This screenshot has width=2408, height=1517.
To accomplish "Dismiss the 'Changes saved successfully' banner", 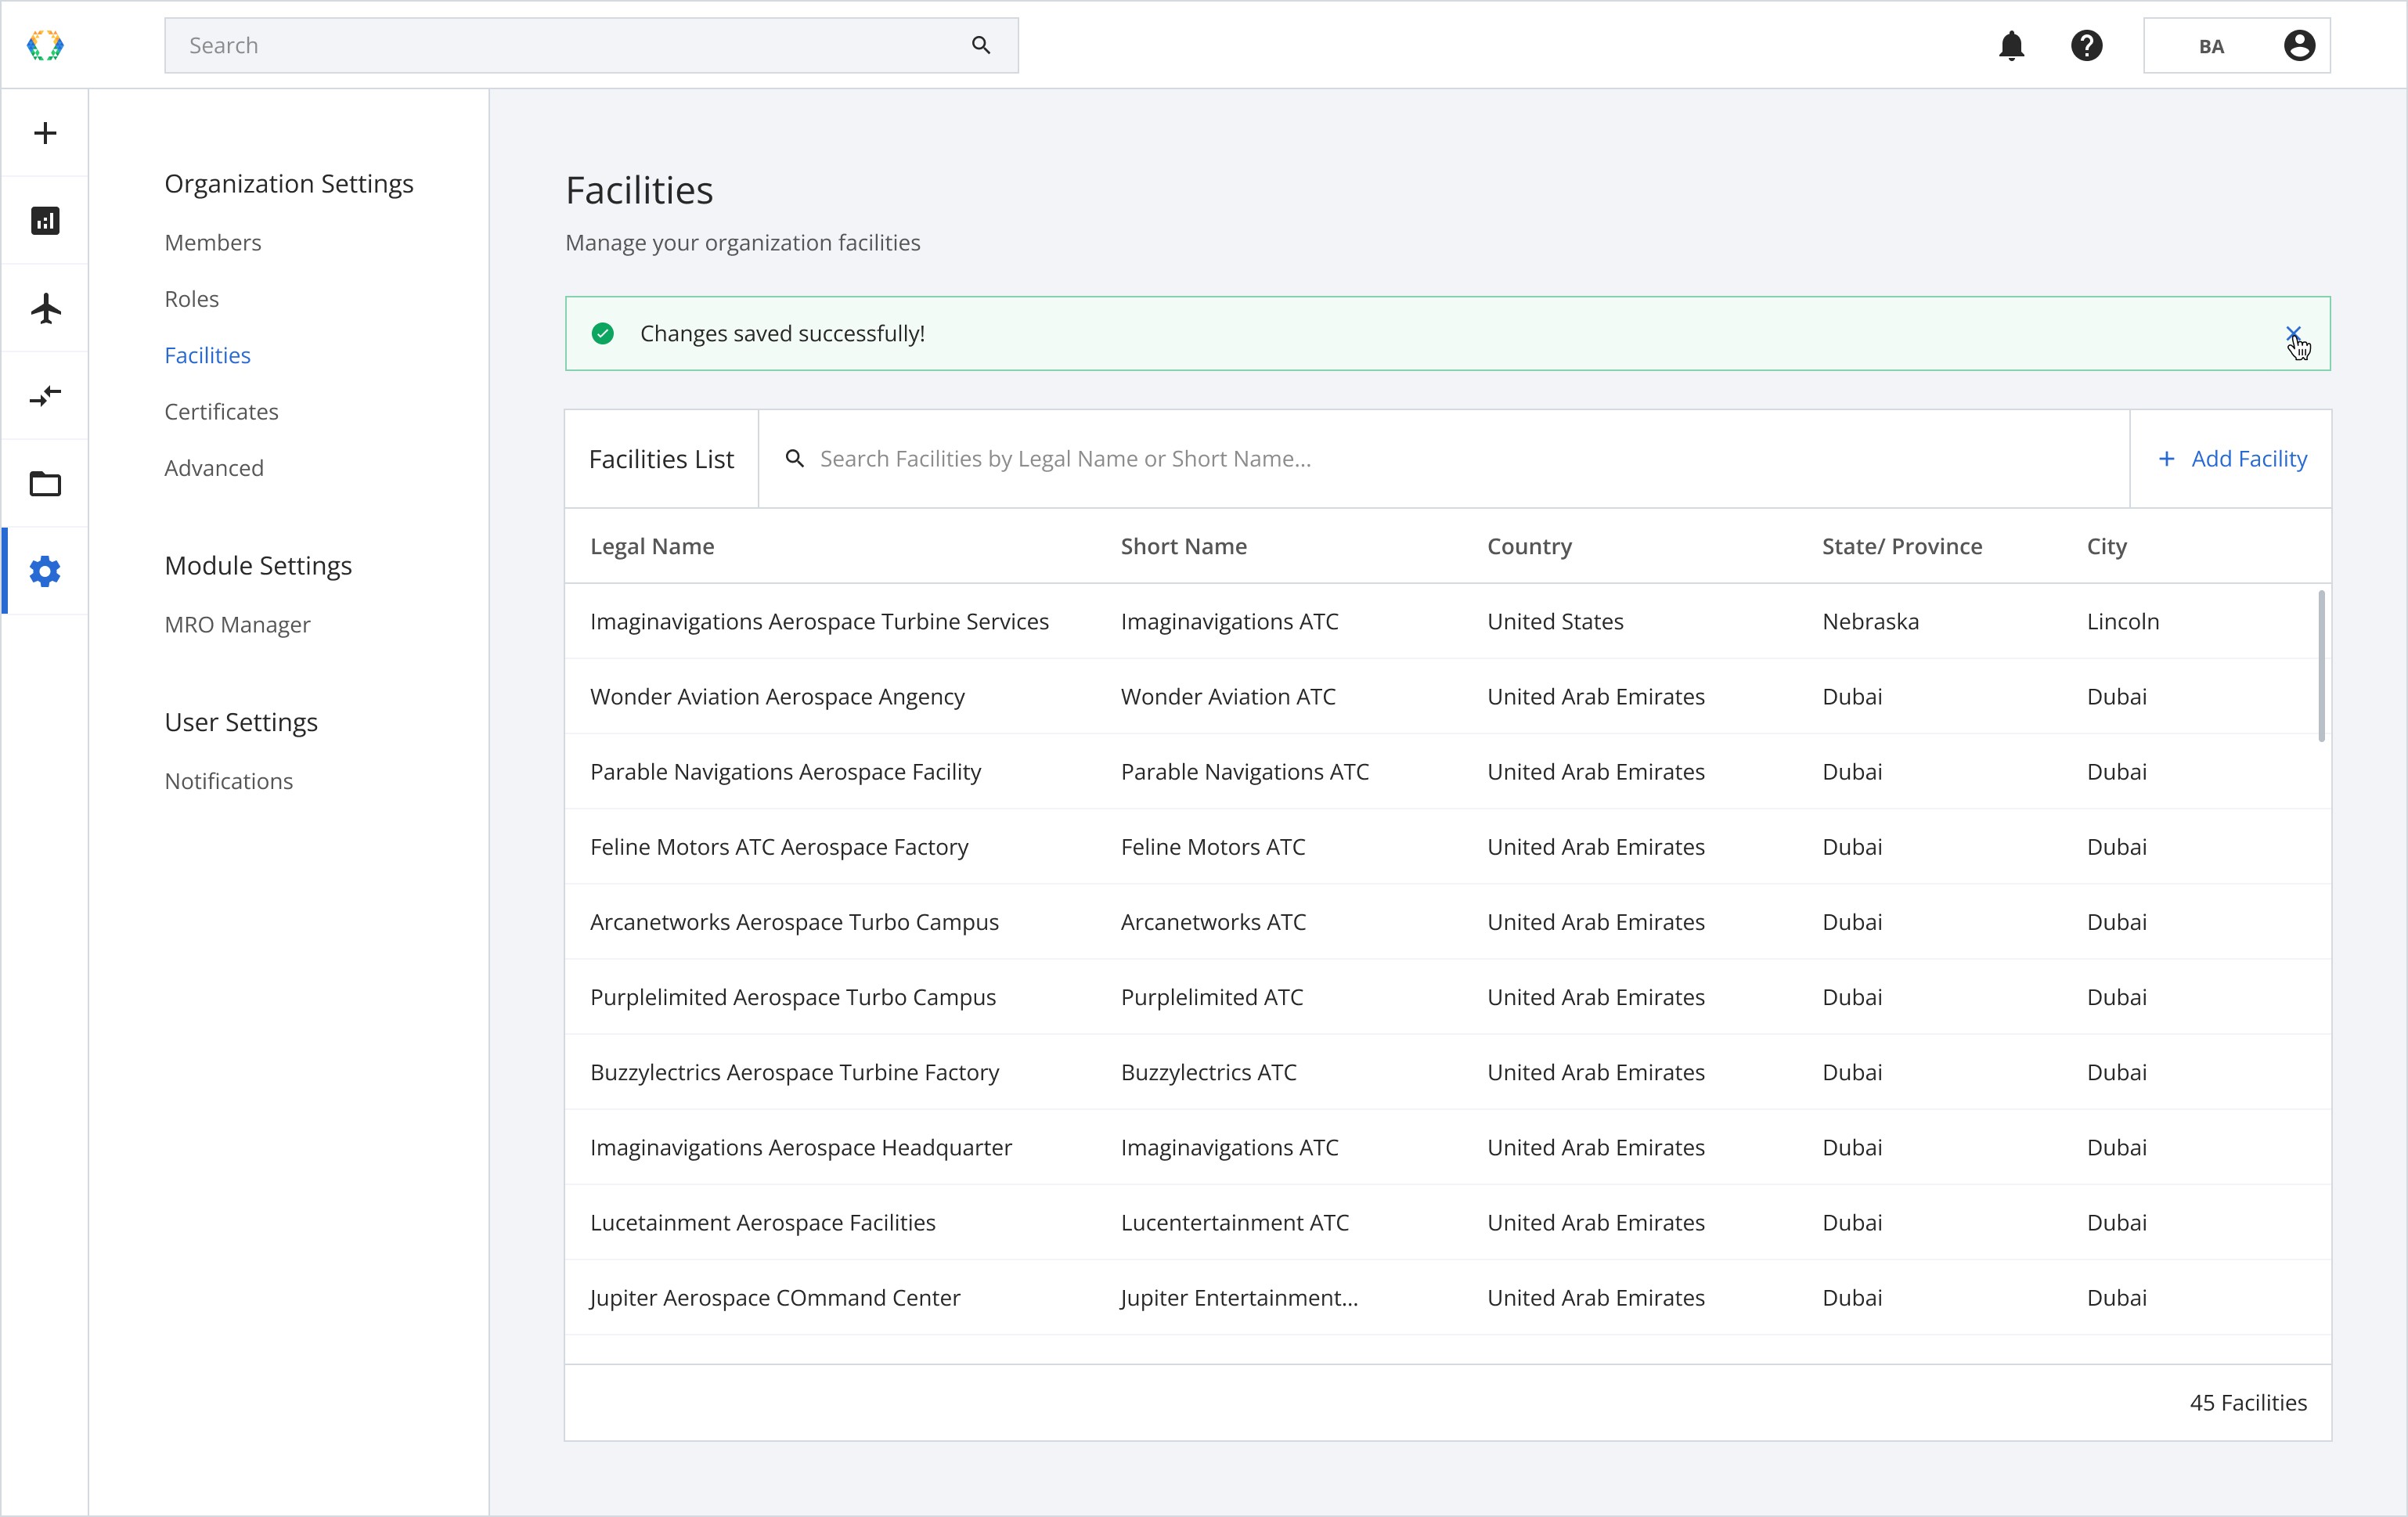I will [x=2293, y=333].
